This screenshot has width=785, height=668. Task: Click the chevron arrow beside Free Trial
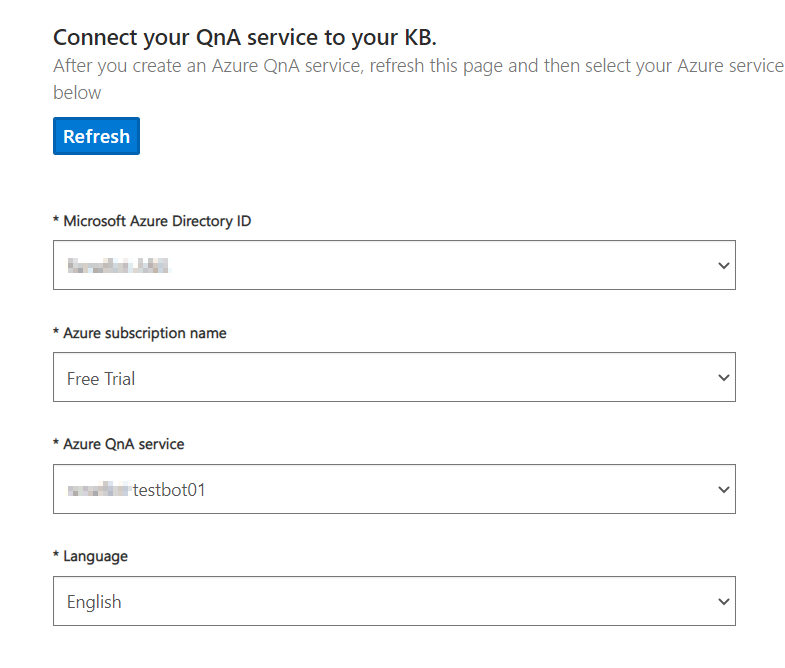tap(723, 378)
